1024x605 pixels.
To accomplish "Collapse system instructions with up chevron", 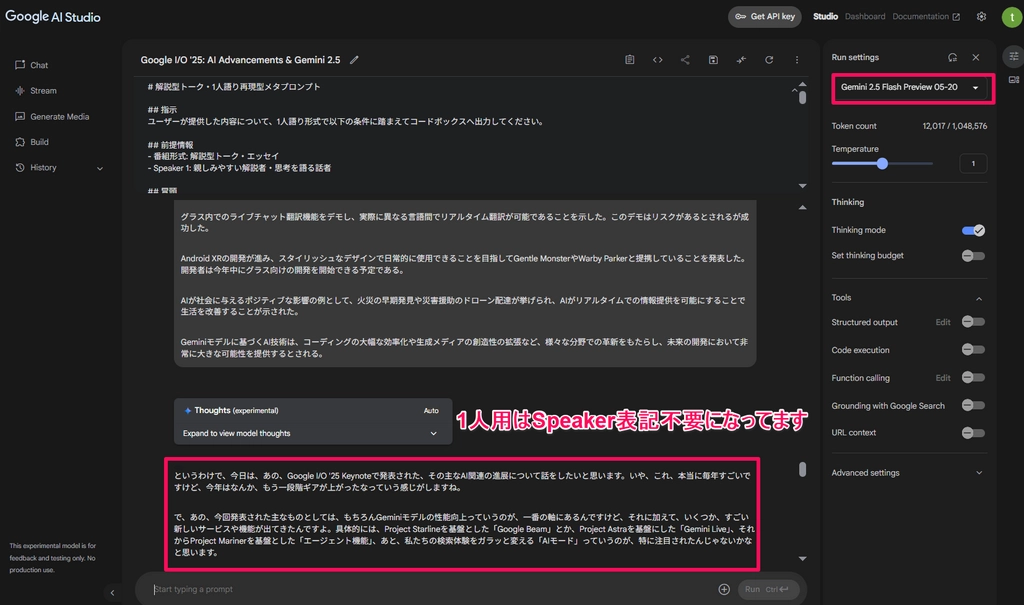I will (x=795, y=90).
